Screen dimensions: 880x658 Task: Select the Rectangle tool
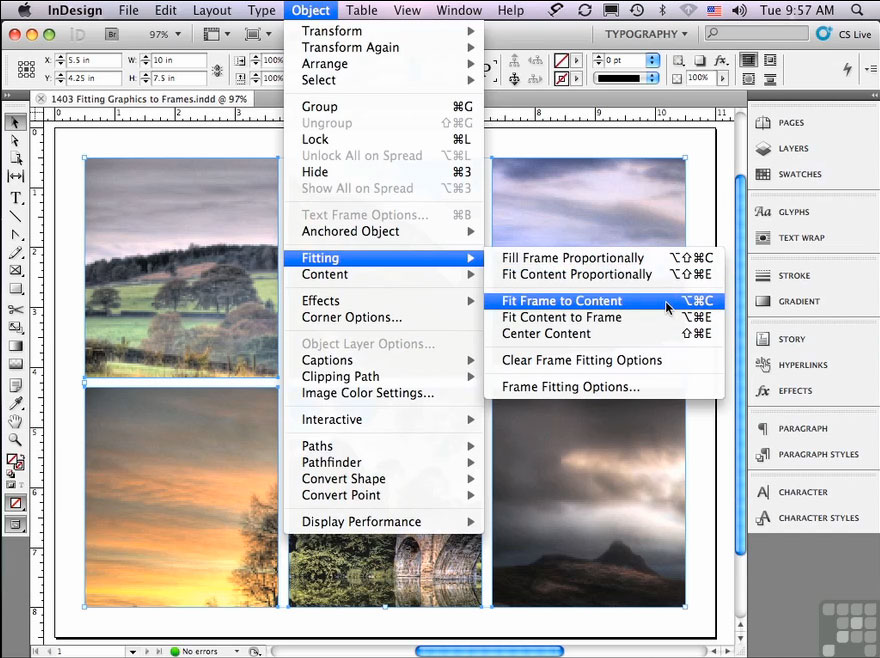pyautogui.click(x=15, y=288)
